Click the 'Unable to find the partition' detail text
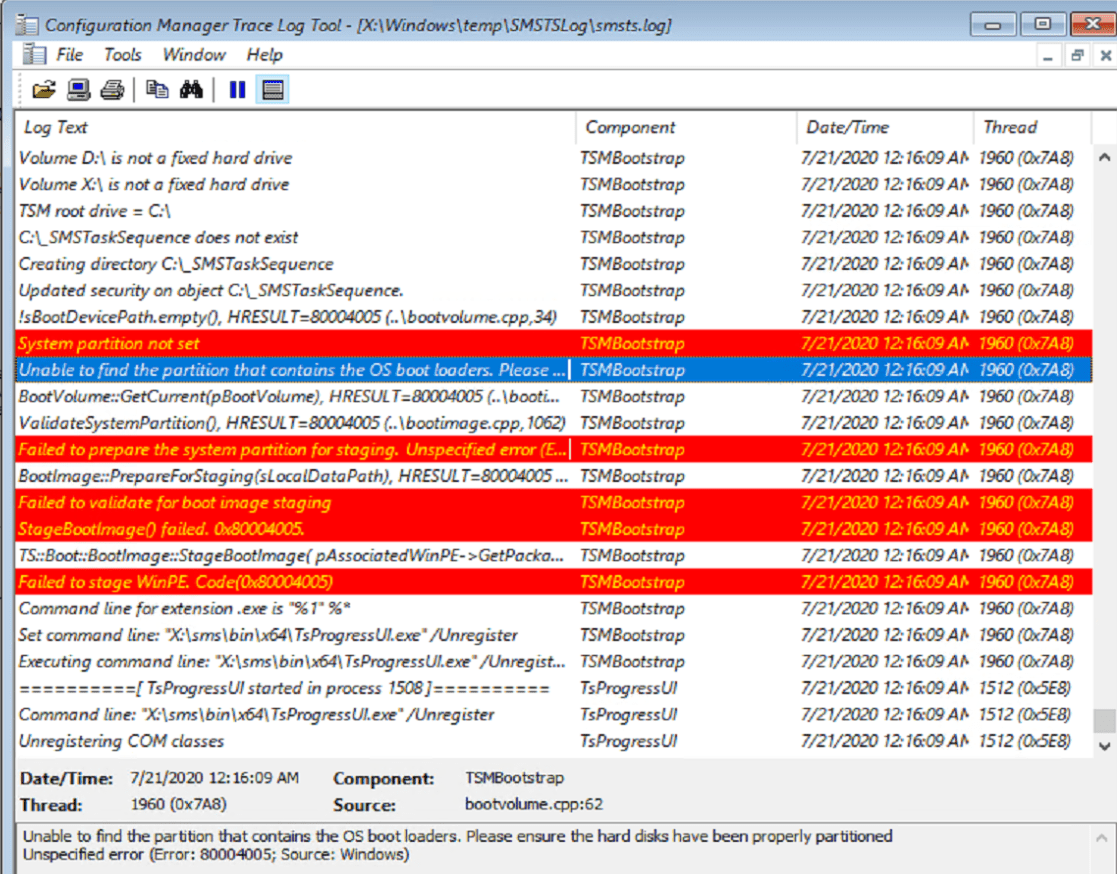1117x874 pixels. 450,837
